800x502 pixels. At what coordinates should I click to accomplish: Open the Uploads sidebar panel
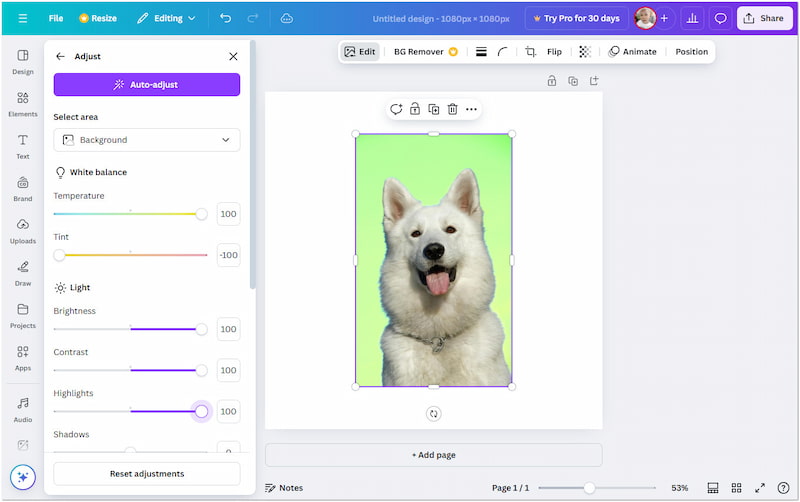click(22, 230)
